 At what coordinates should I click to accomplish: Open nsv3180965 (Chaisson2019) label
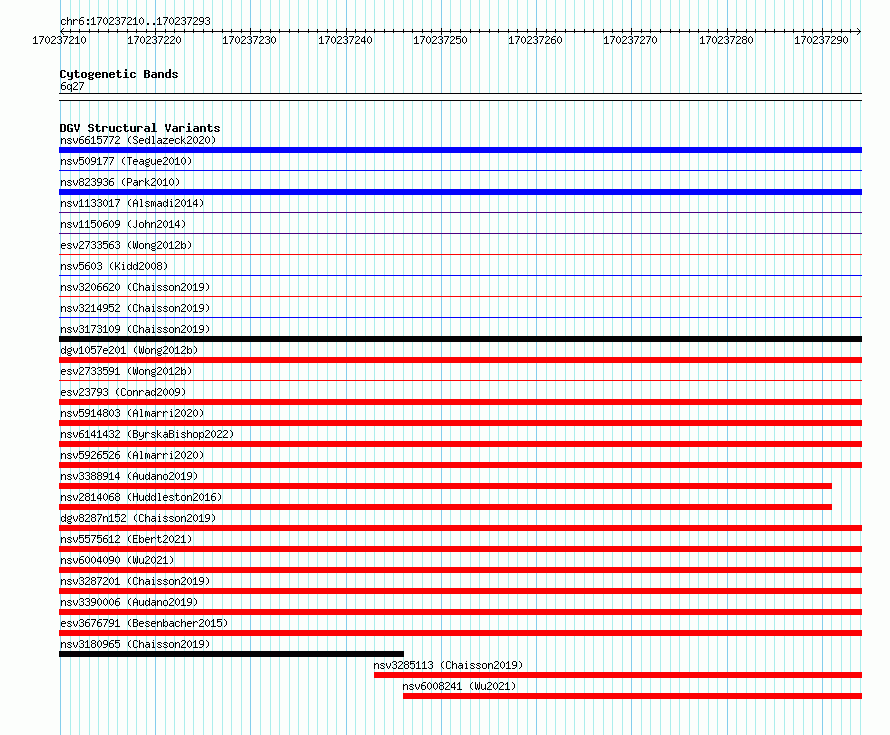click(135, 644)
